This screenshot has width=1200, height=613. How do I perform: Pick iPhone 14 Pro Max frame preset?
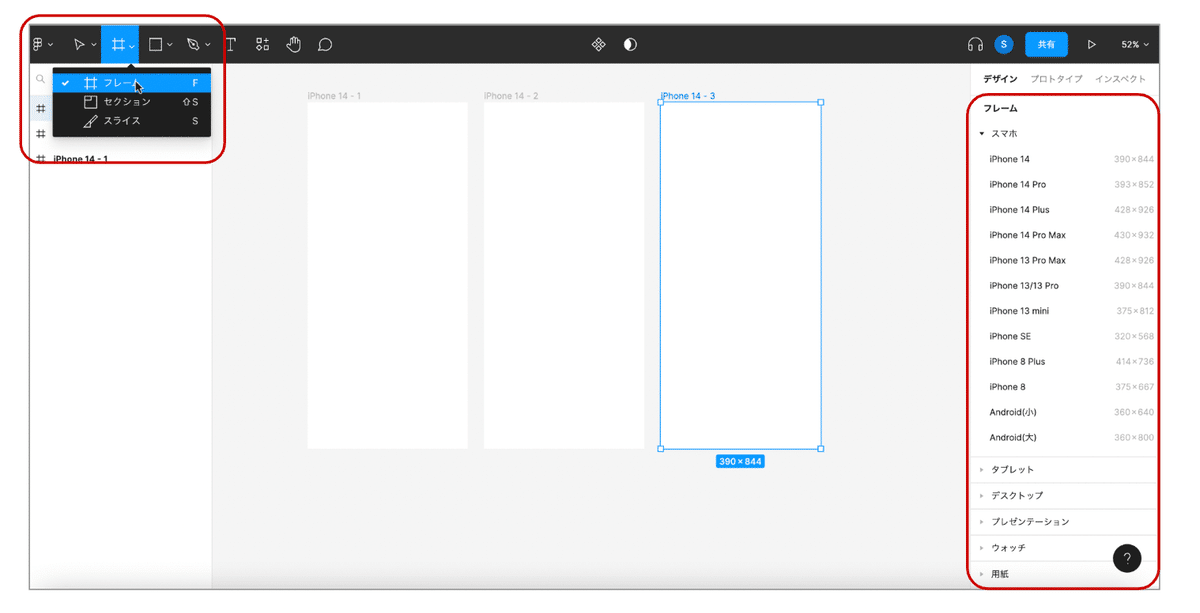1065,235
